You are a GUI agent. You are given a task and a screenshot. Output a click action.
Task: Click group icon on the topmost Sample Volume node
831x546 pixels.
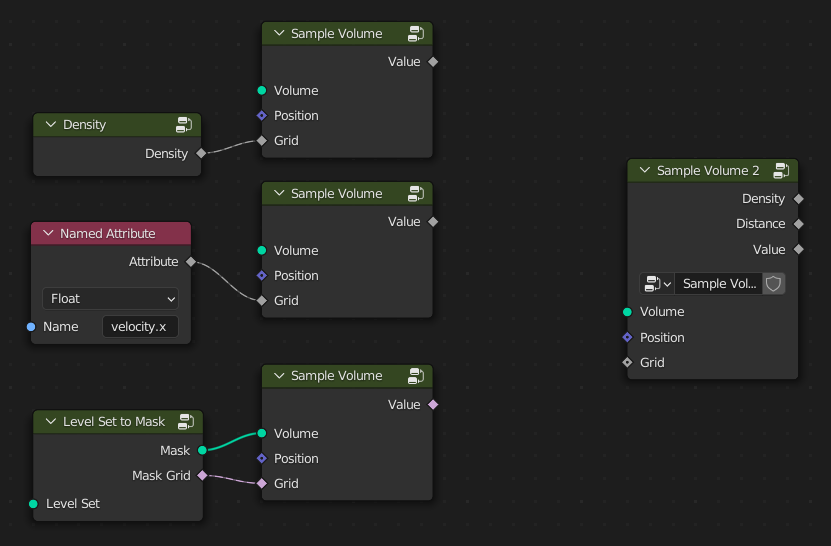coord(416,34)
